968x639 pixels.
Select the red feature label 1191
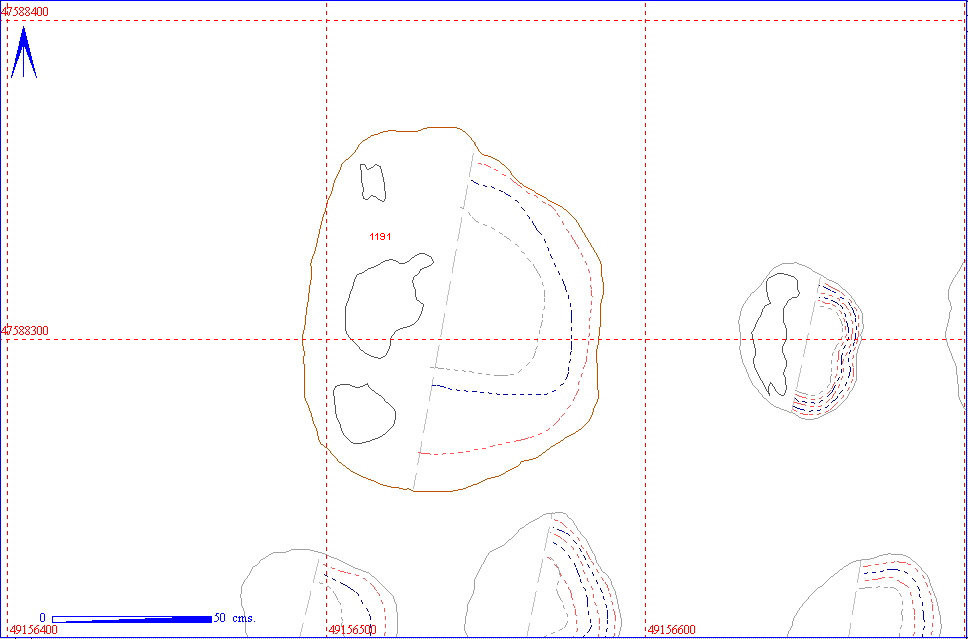click(x=380, y=236)
